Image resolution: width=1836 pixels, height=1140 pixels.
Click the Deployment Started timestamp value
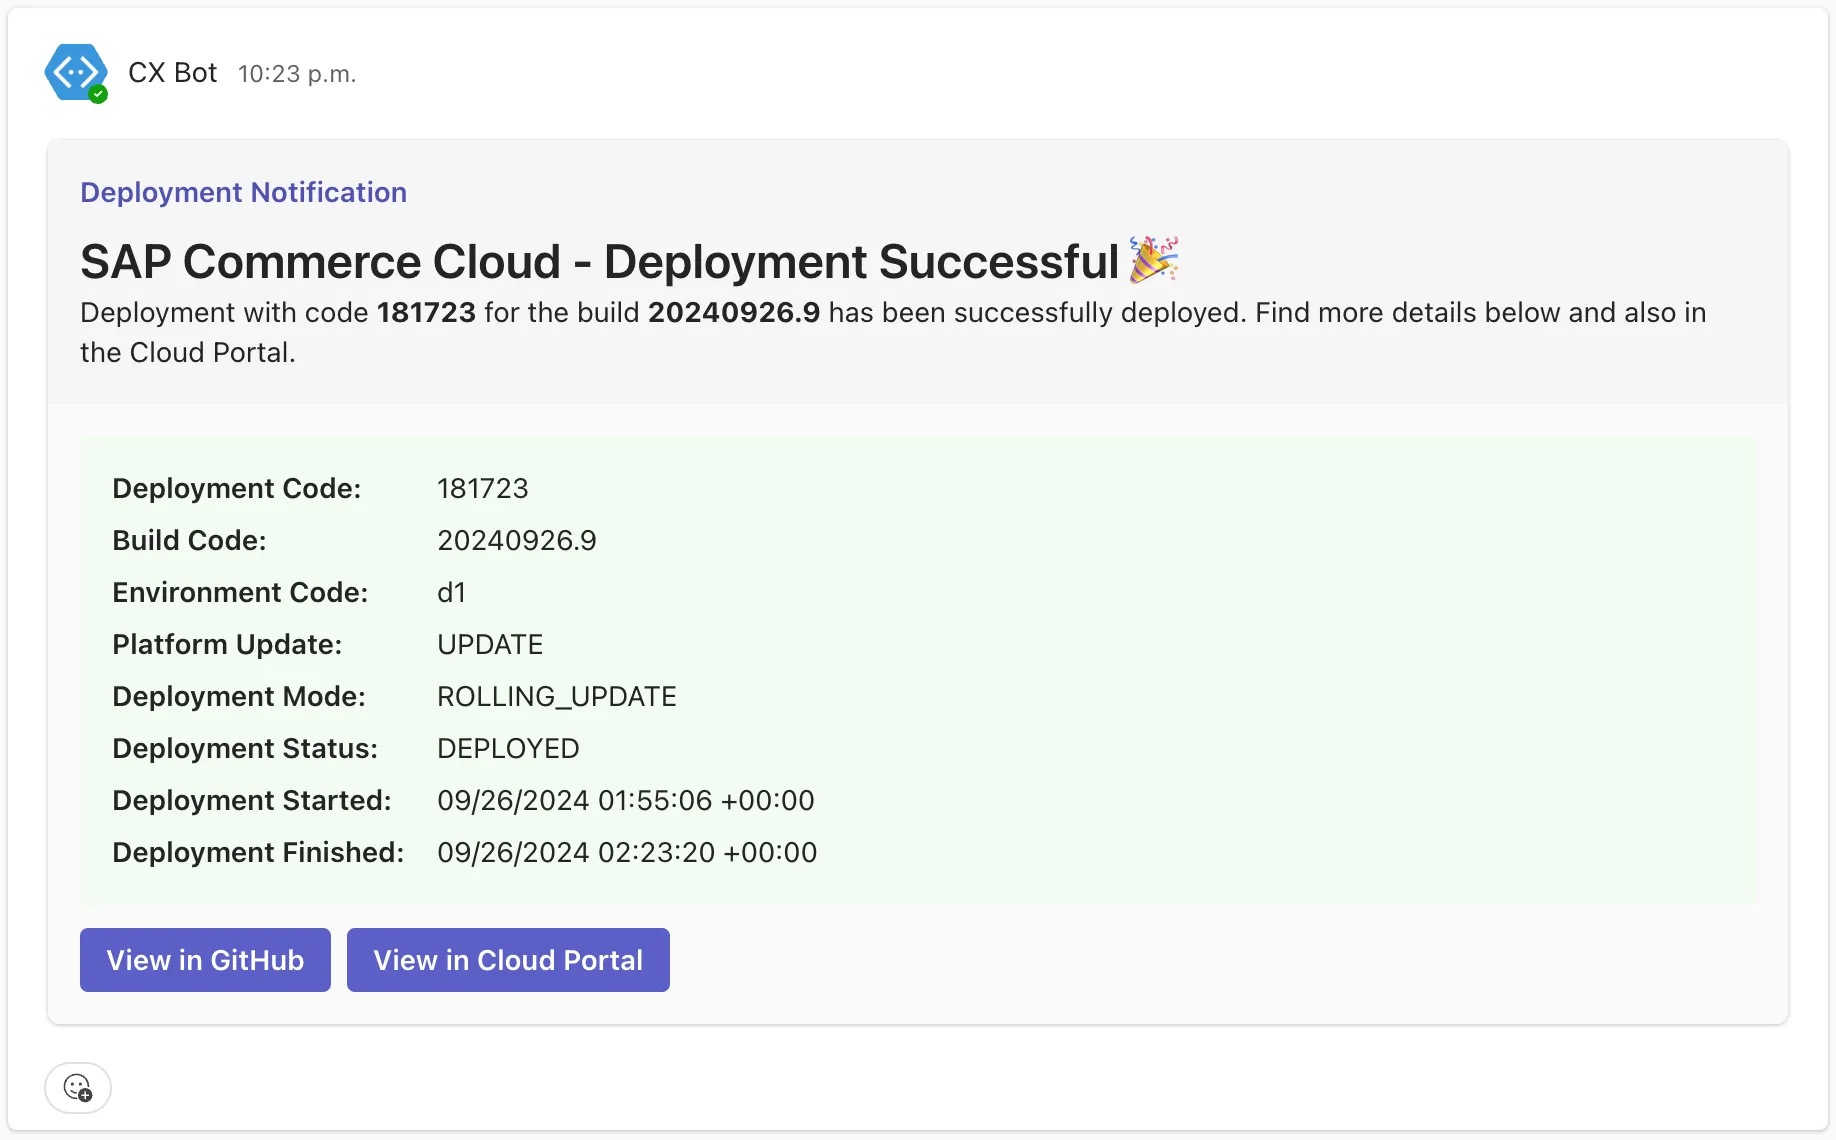click(x=625, y=800)
